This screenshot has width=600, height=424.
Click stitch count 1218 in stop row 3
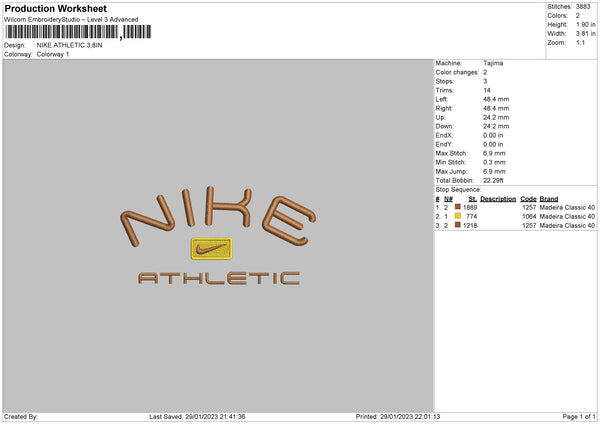coord(470,226)
